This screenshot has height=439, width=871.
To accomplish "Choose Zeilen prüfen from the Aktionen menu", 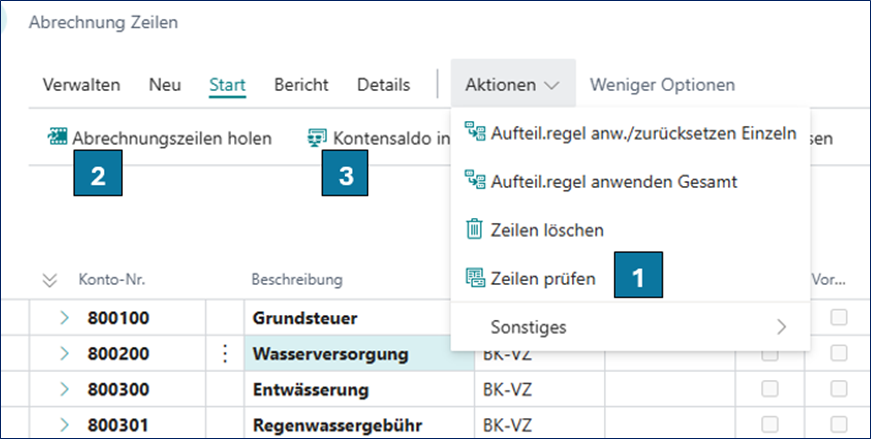I will (630, 278).
